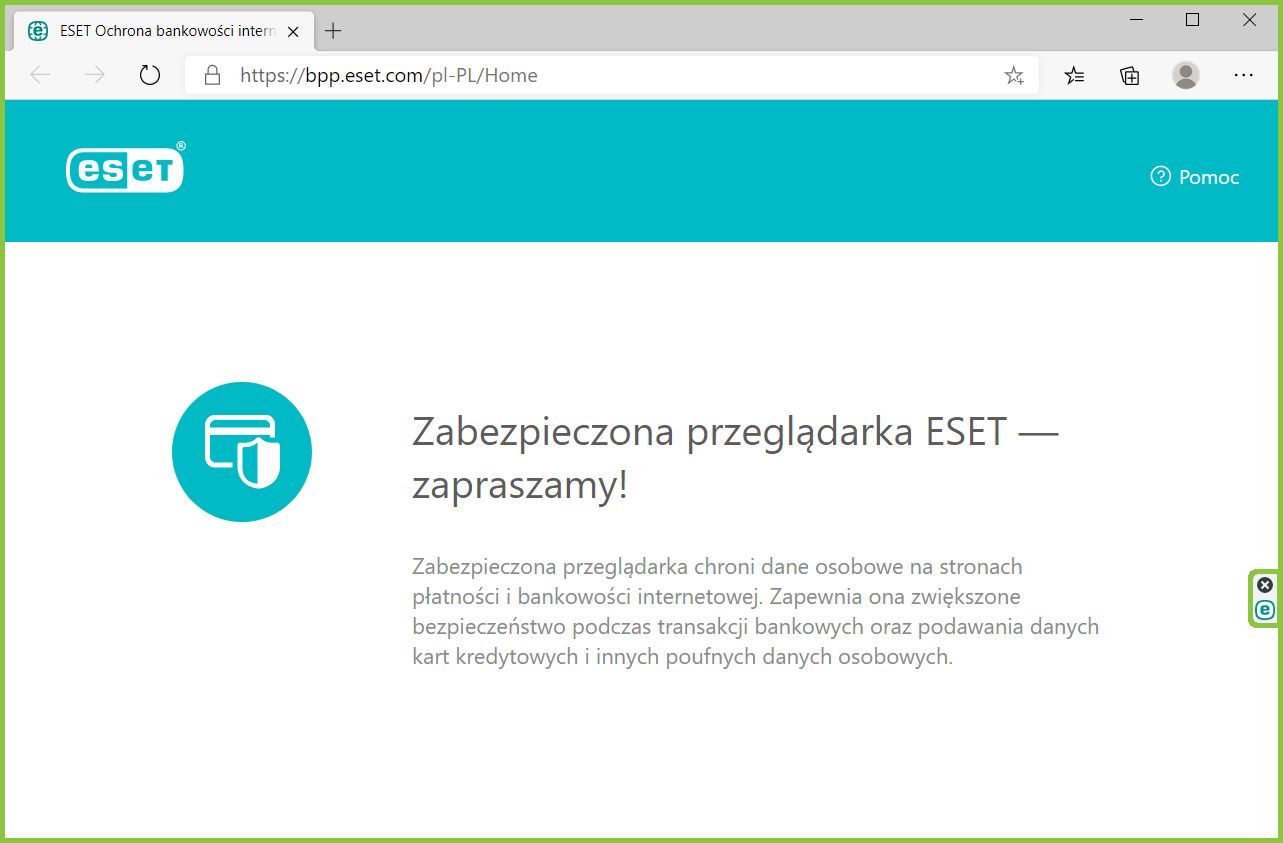Image resolution: width=1283 pixels, height=843 pixels.
Task: Click the ESET logo in header
Action: (126, 167)
